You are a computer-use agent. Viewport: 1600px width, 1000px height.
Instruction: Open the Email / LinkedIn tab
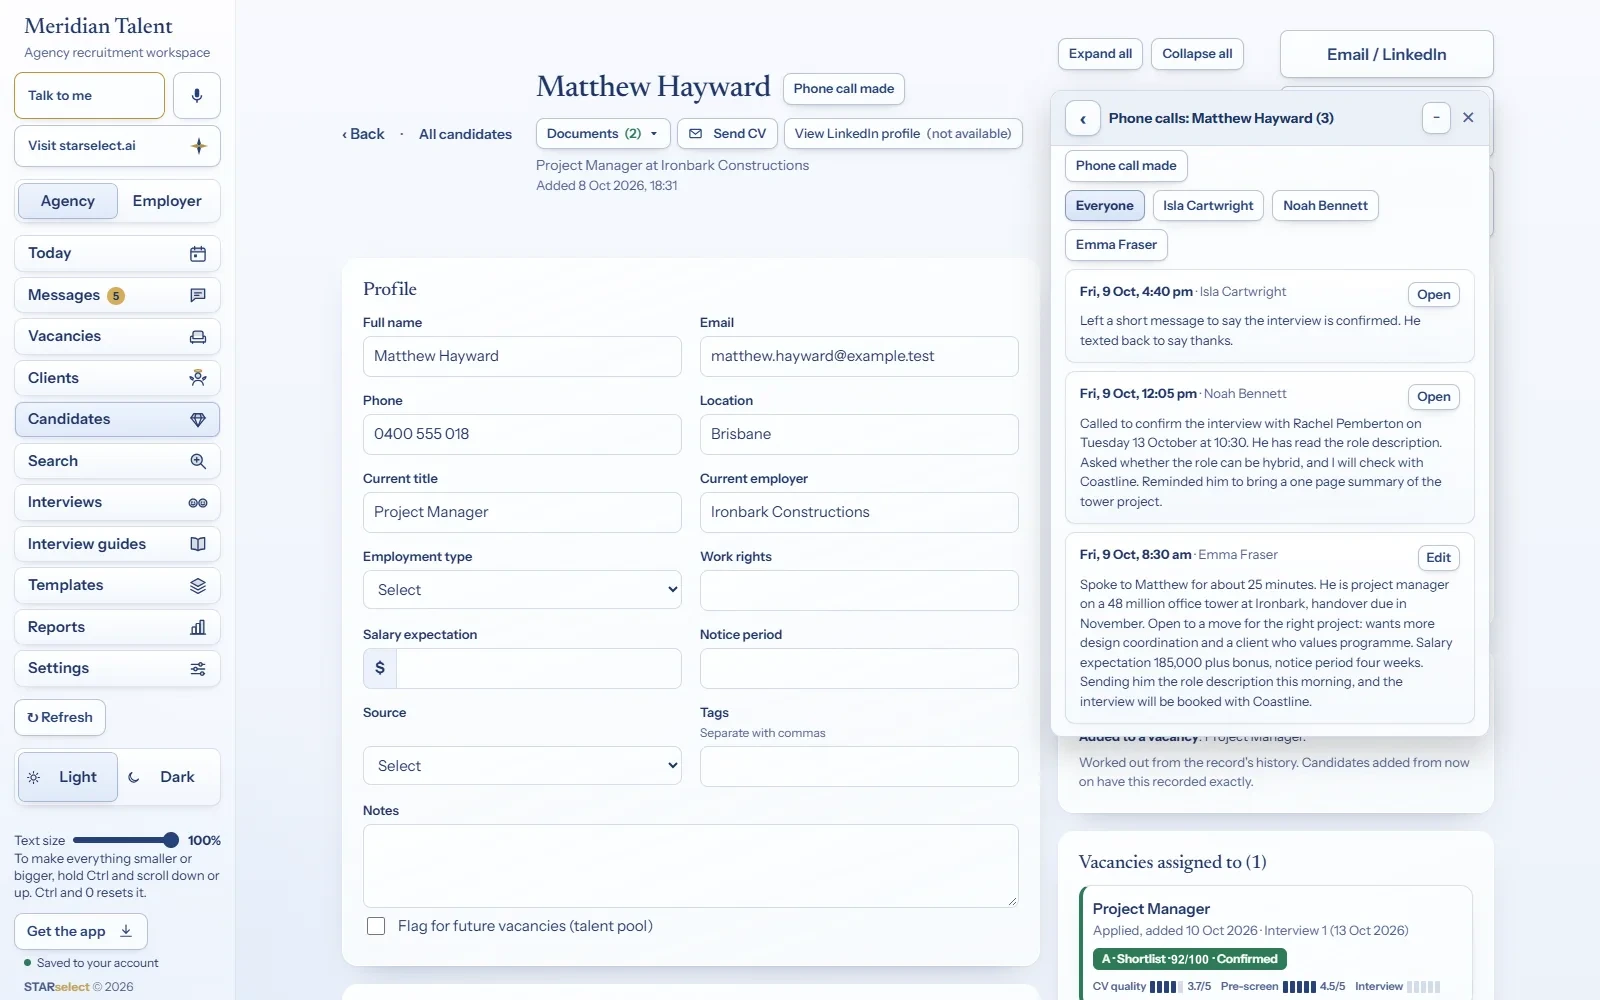[1386, 54]
